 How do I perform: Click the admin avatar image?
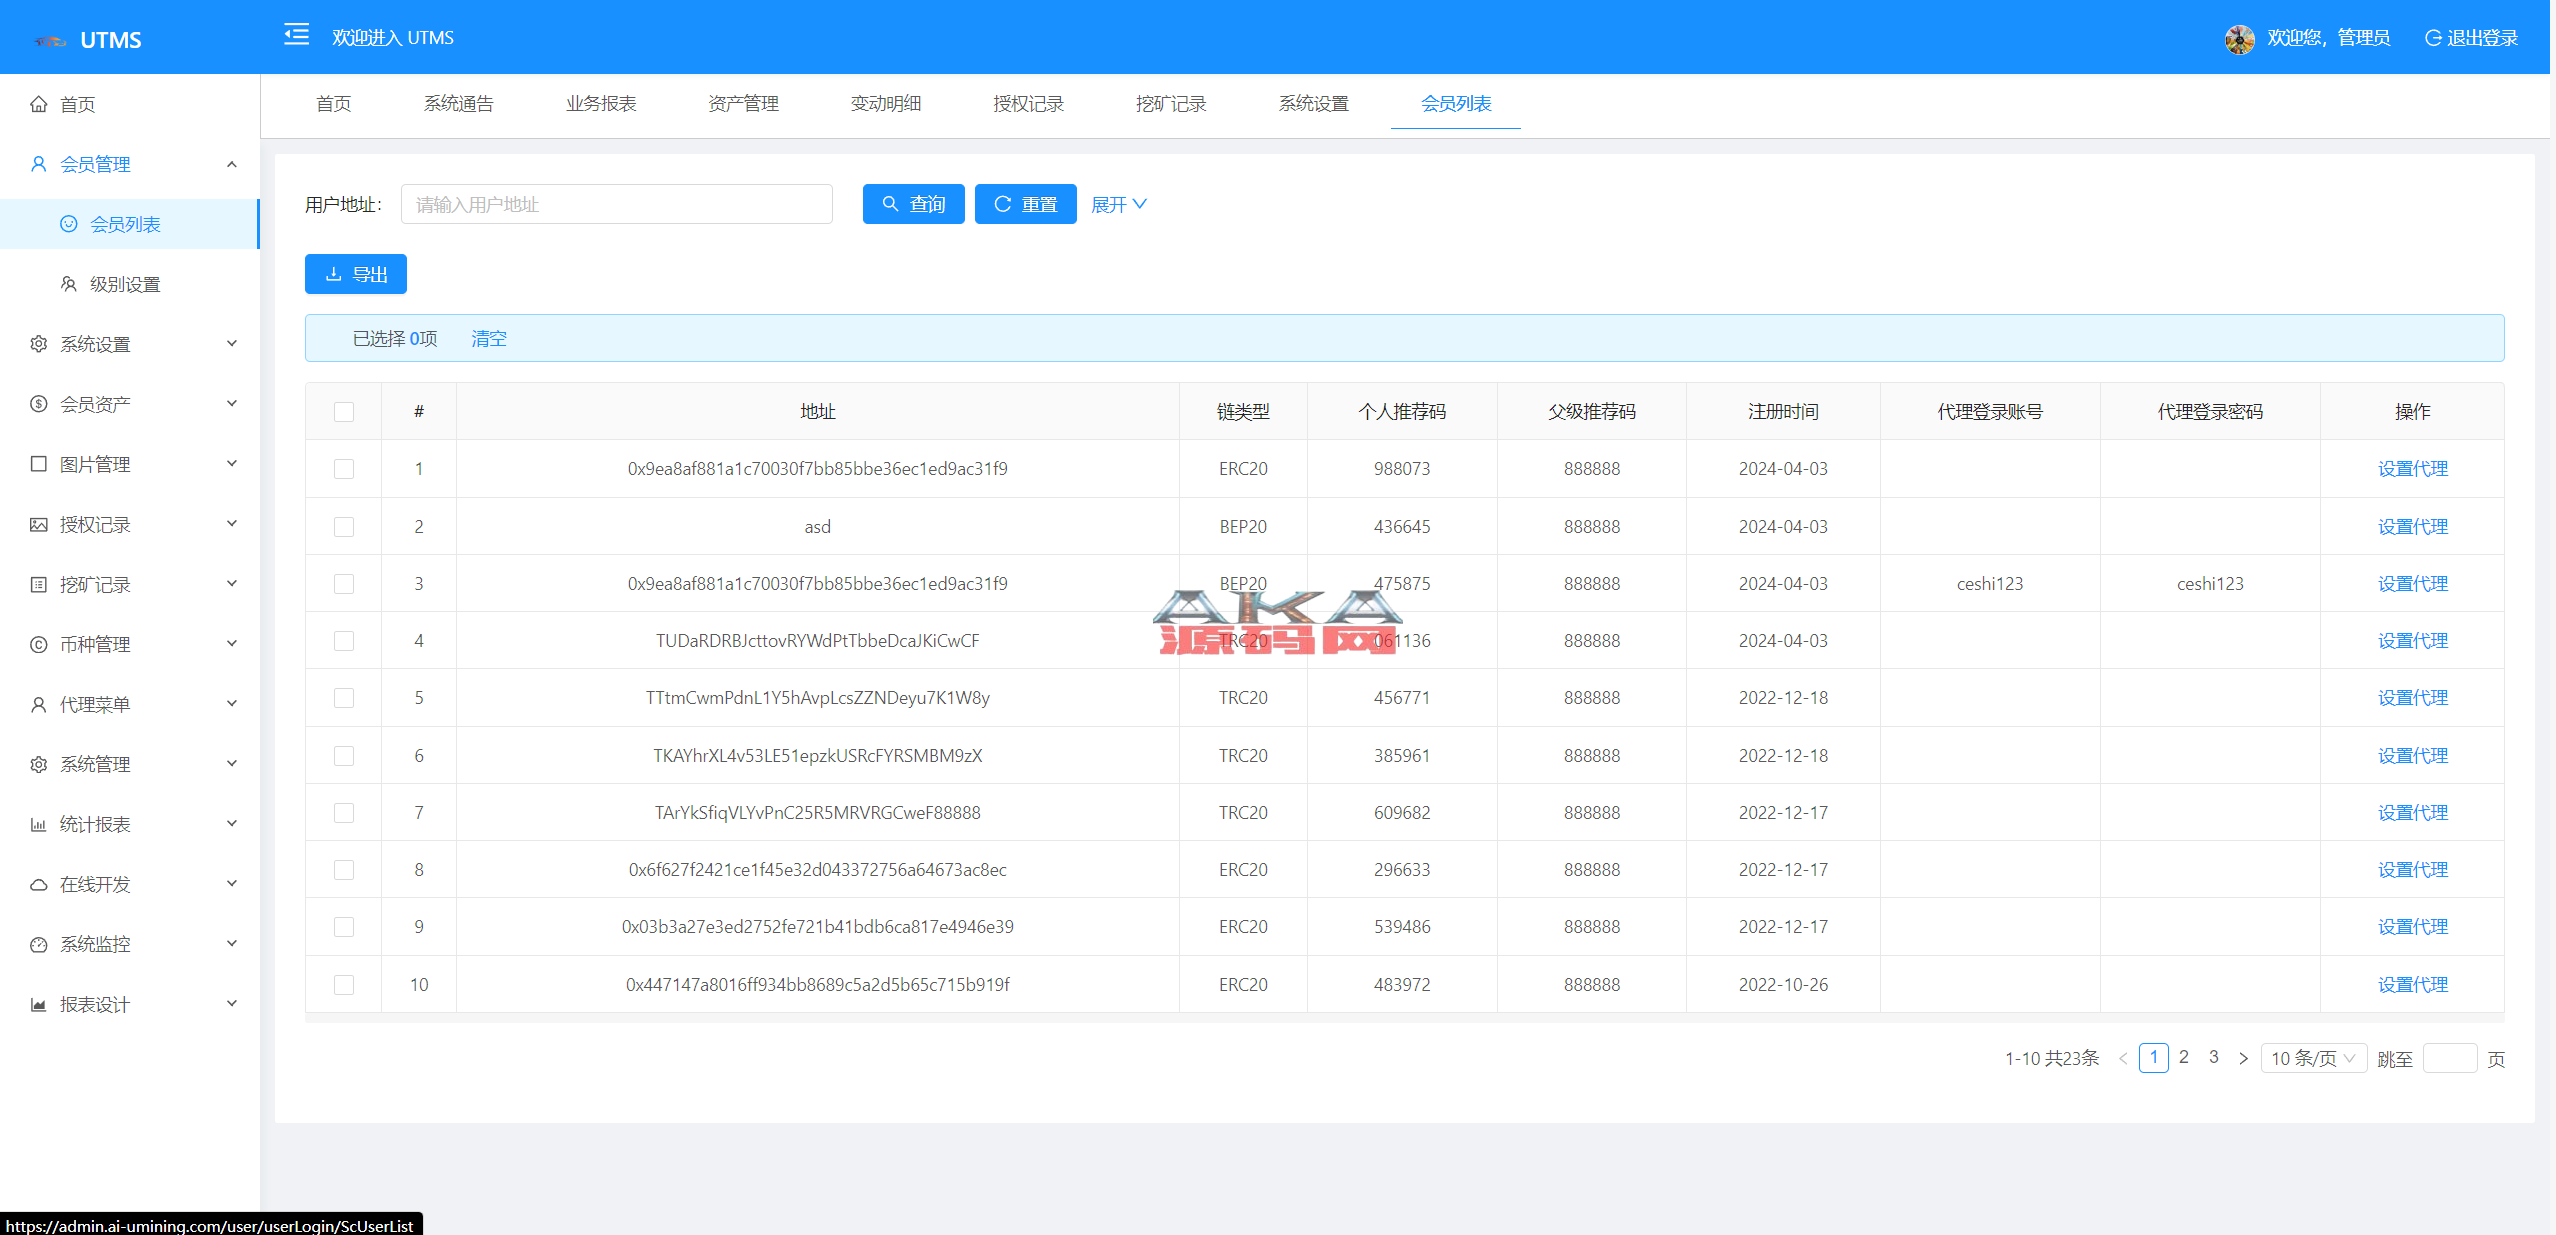pos(2239,38)
